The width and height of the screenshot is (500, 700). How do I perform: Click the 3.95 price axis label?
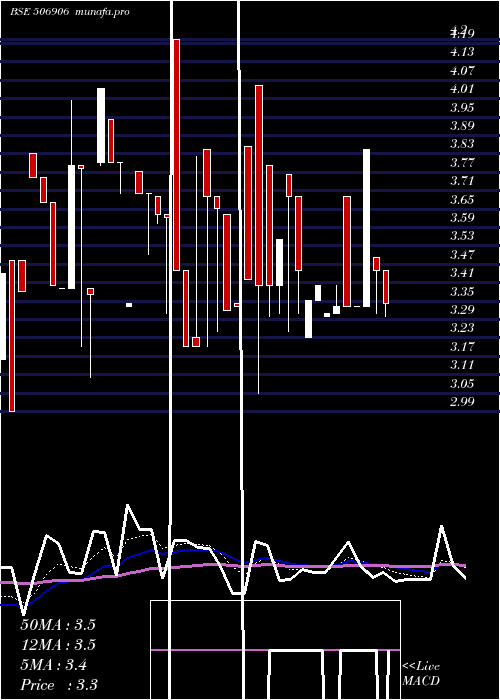tap(462, 108)
